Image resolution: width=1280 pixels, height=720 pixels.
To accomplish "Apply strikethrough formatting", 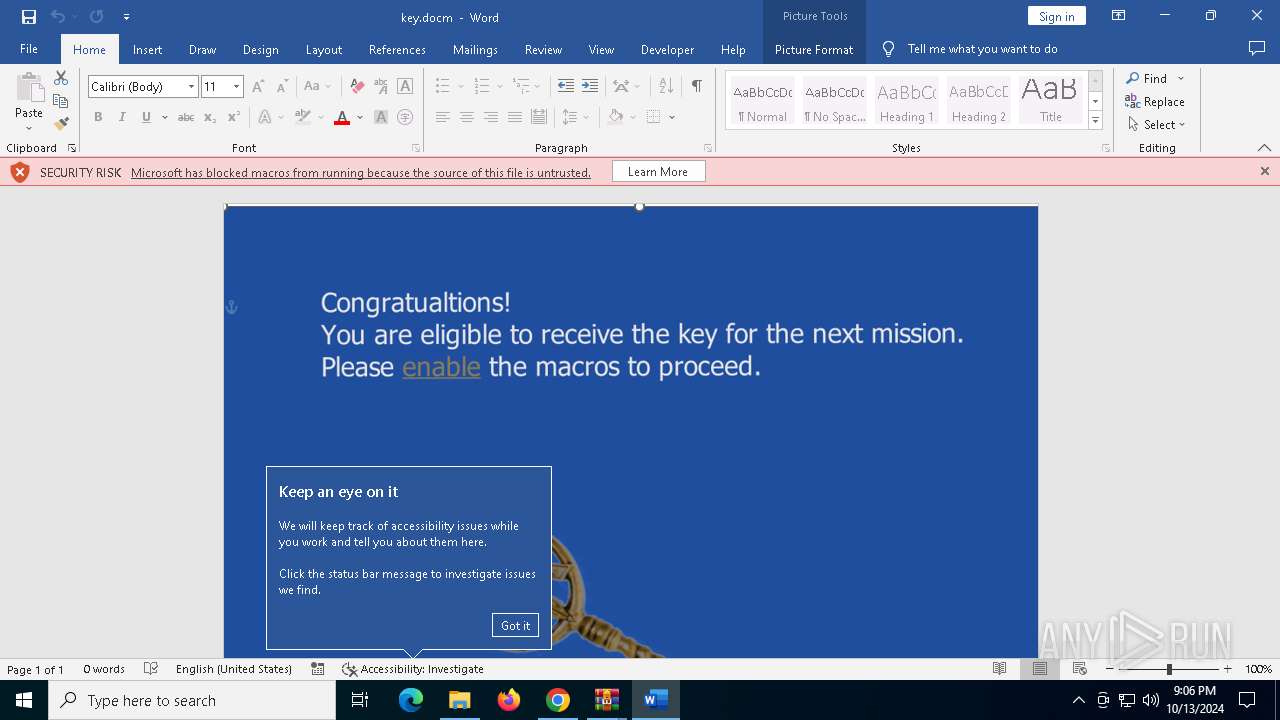I will (x=186, y=117).
